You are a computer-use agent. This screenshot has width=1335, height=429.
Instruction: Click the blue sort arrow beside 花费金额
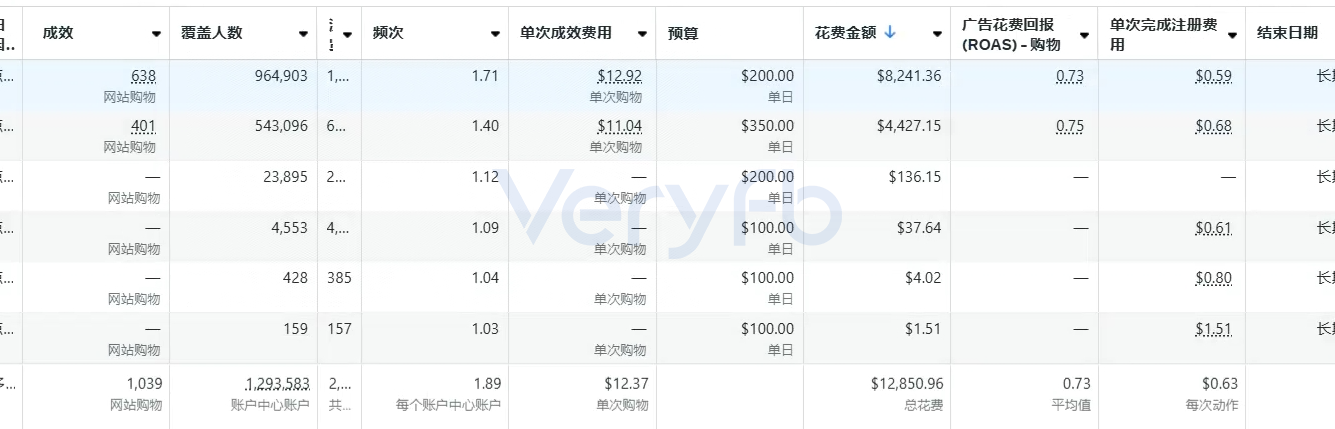click(890, 33)
